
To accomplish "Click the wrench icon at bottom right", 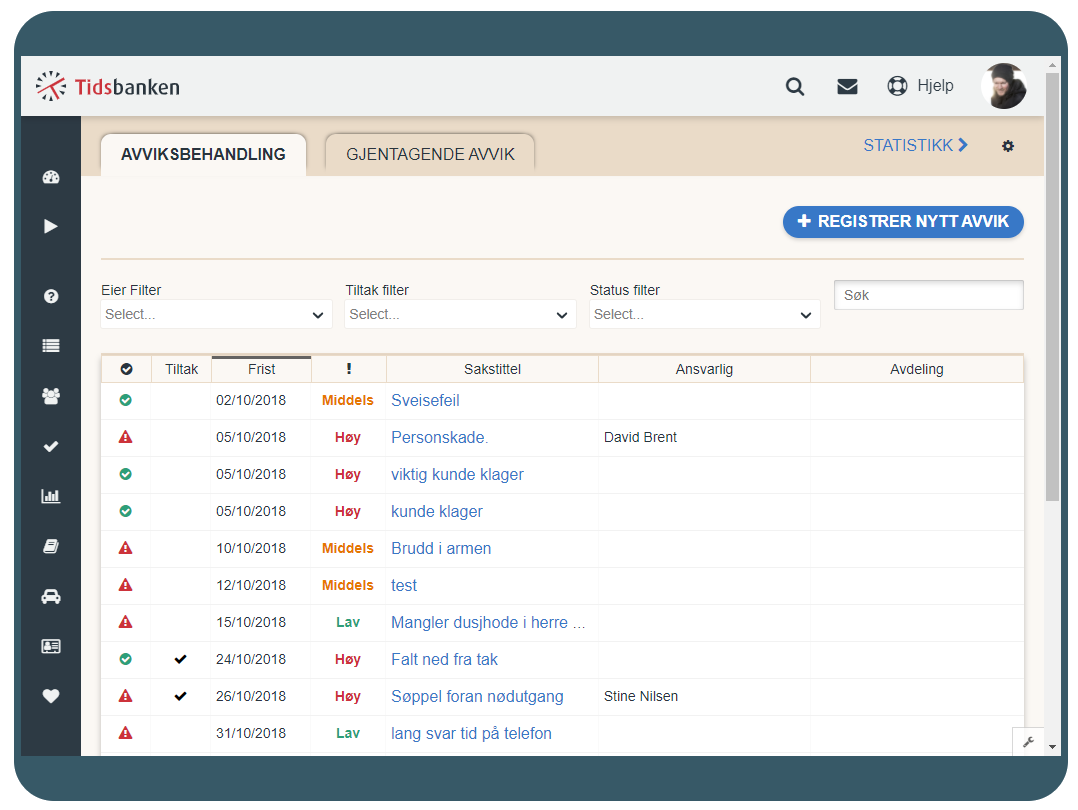I will point(1028,741).
